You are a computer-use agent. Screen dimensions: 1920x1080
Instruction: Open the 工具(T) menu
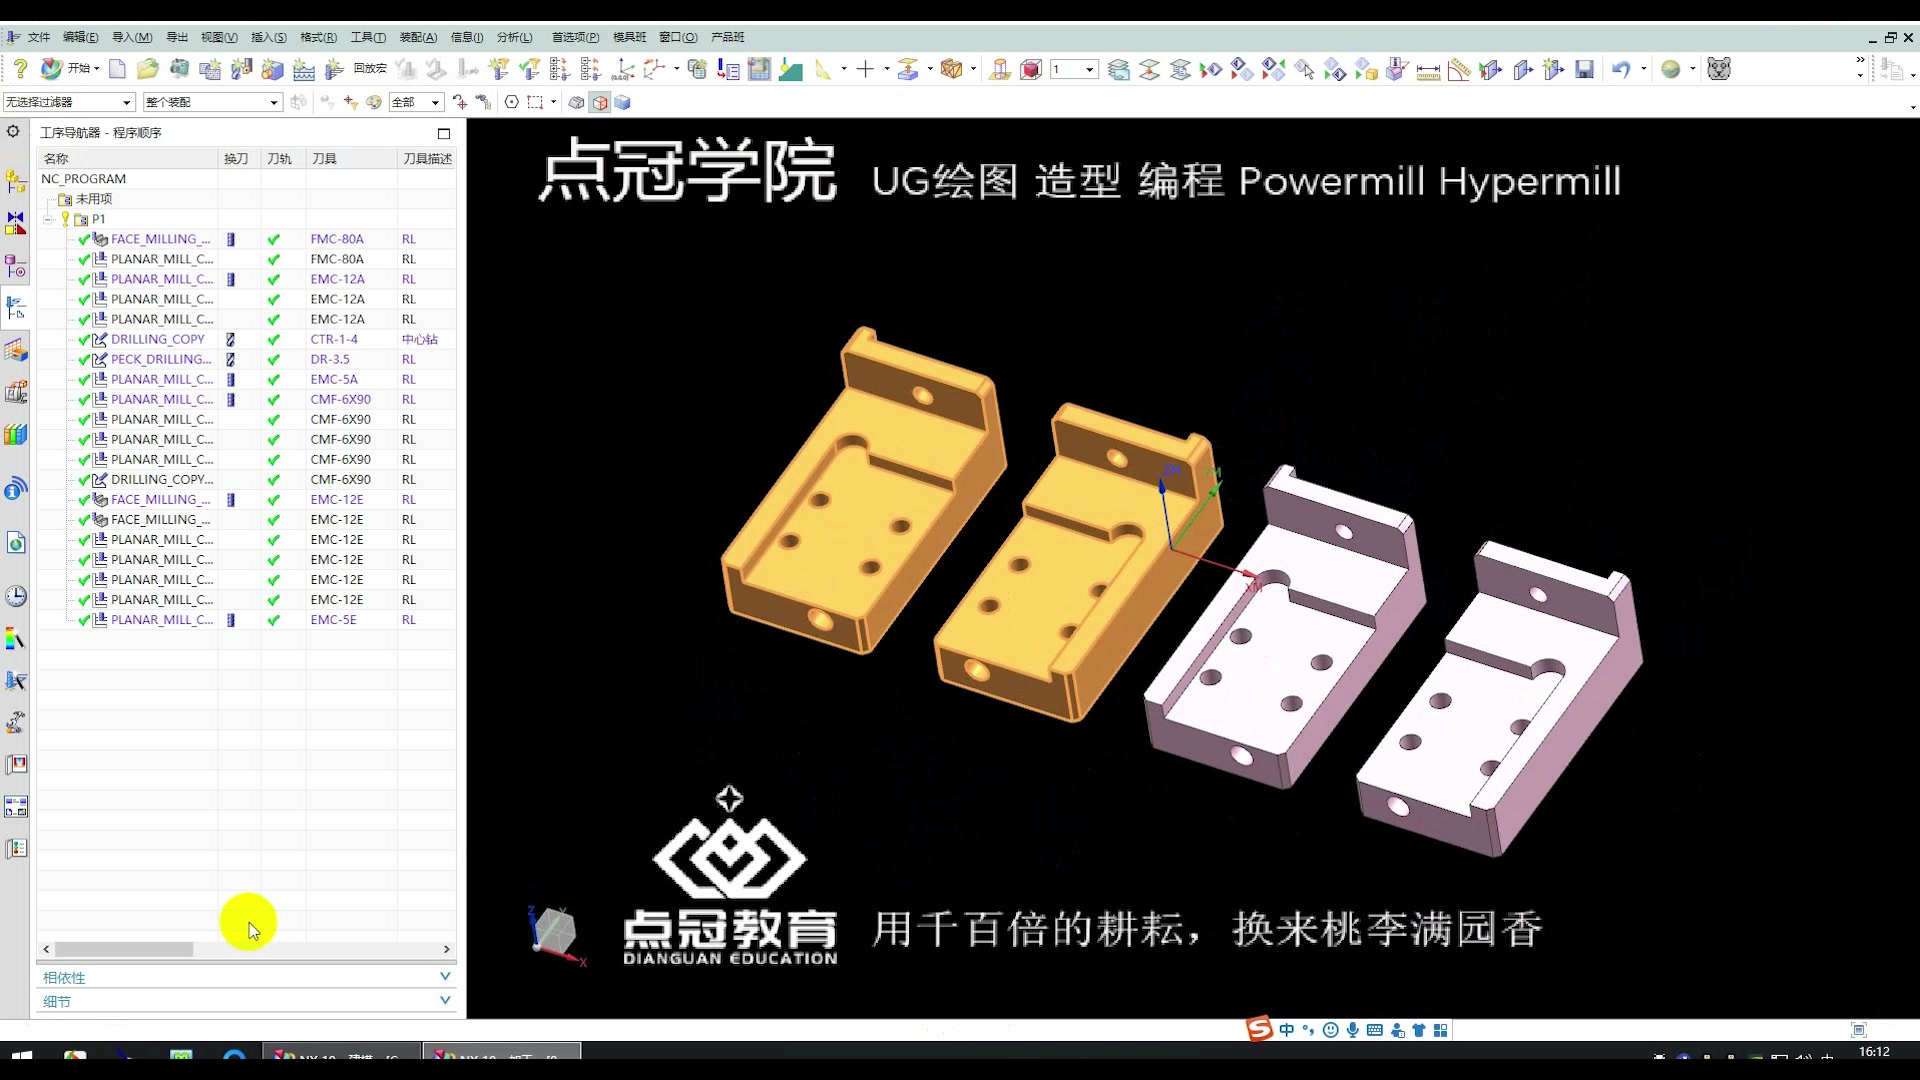tap(368, 37)
